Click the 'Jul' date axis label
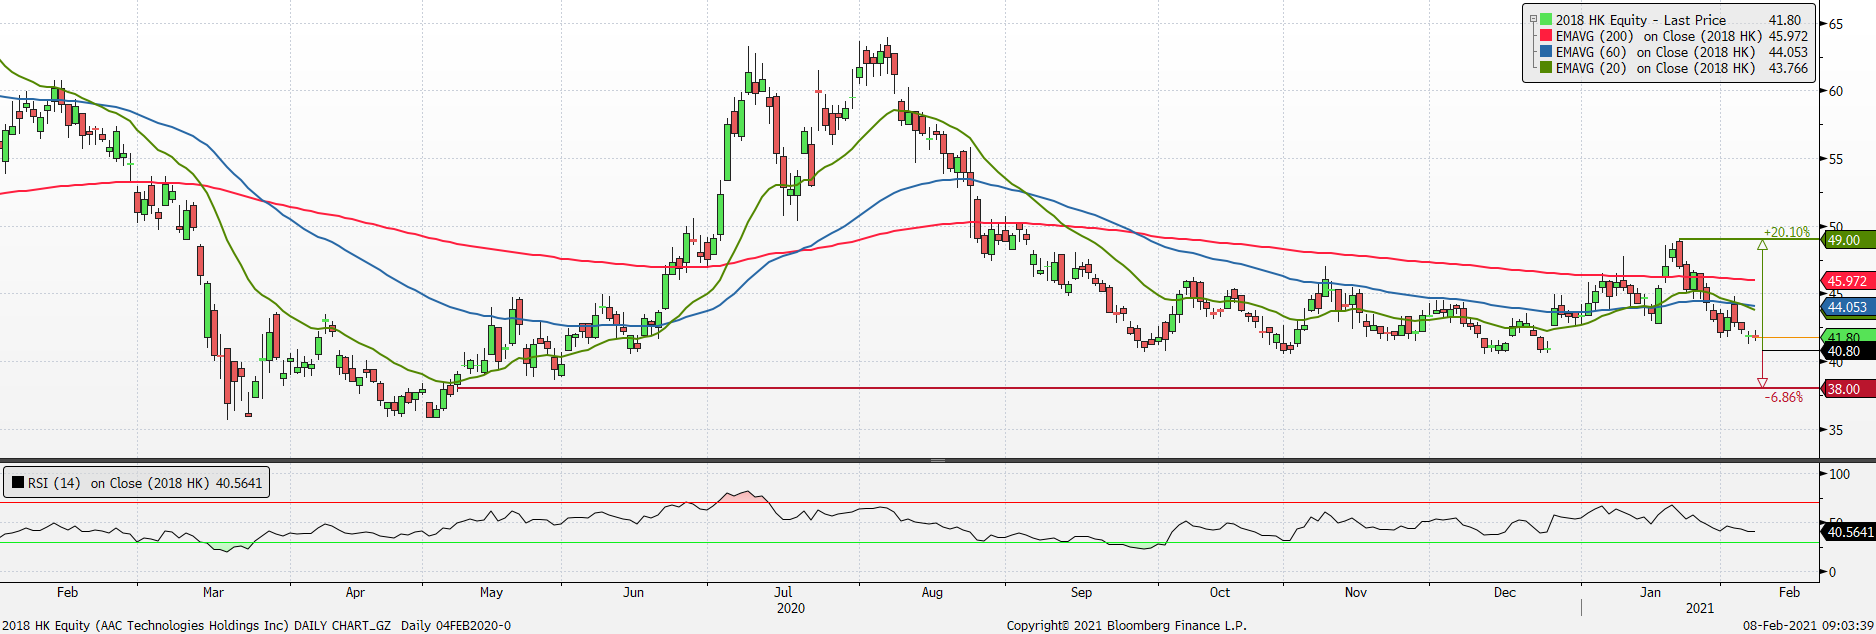 coord(783,592)
